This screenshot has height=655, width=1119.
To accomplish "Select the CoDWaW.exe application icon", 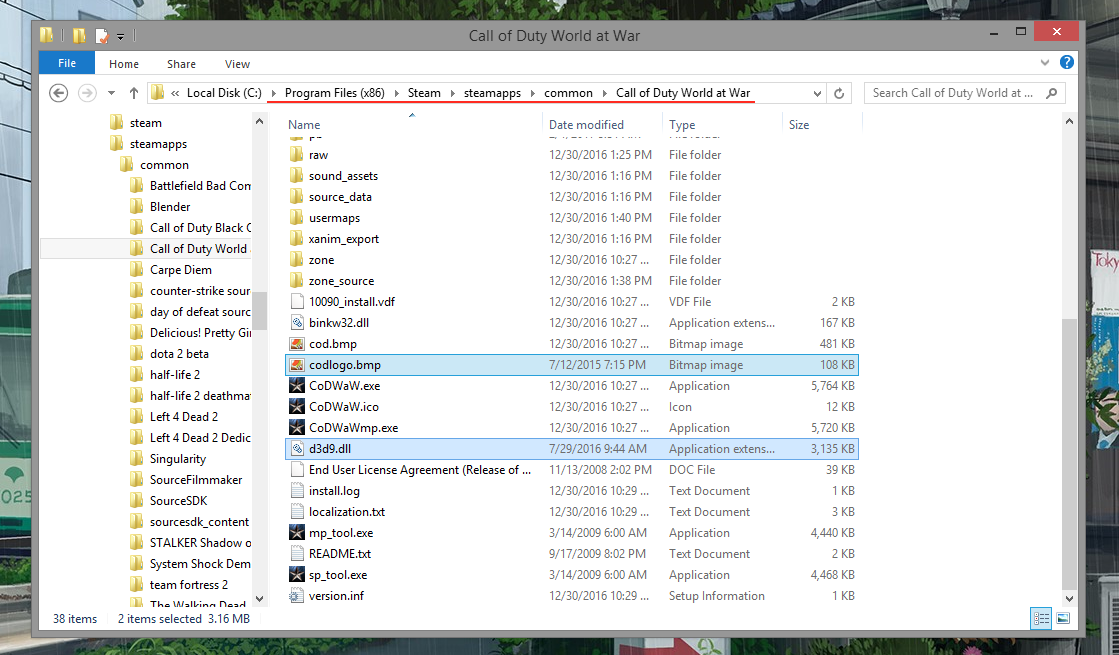I will coord(297,385).
